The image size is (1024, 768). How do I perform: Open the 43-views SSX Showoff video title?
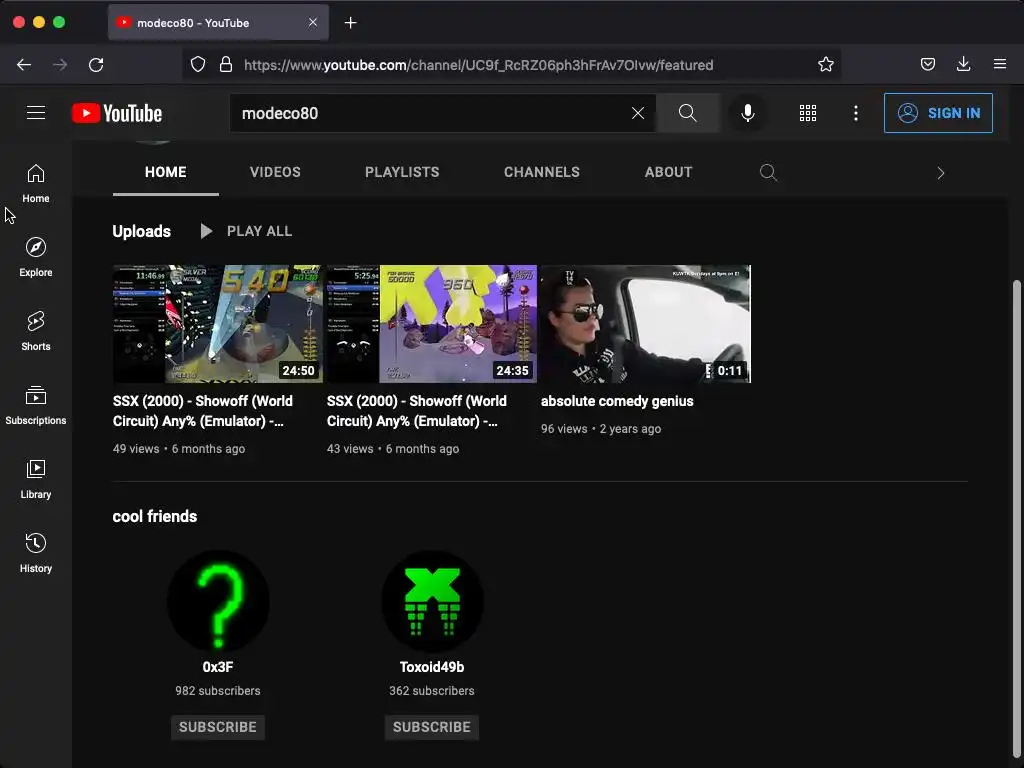[417, 411]
